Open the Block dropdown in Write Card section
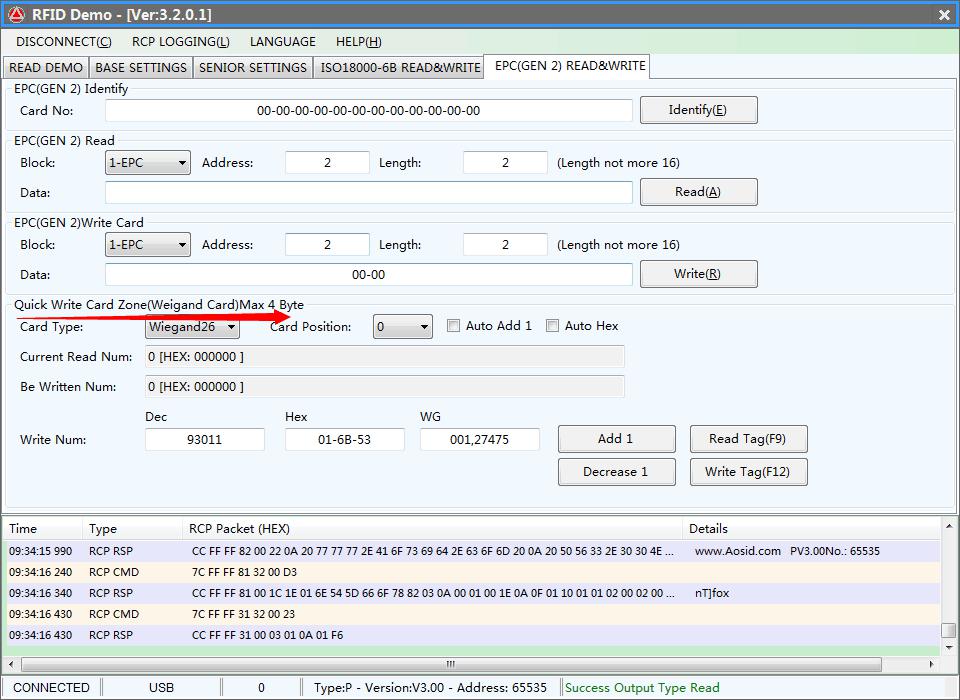 tap(148, 245)
